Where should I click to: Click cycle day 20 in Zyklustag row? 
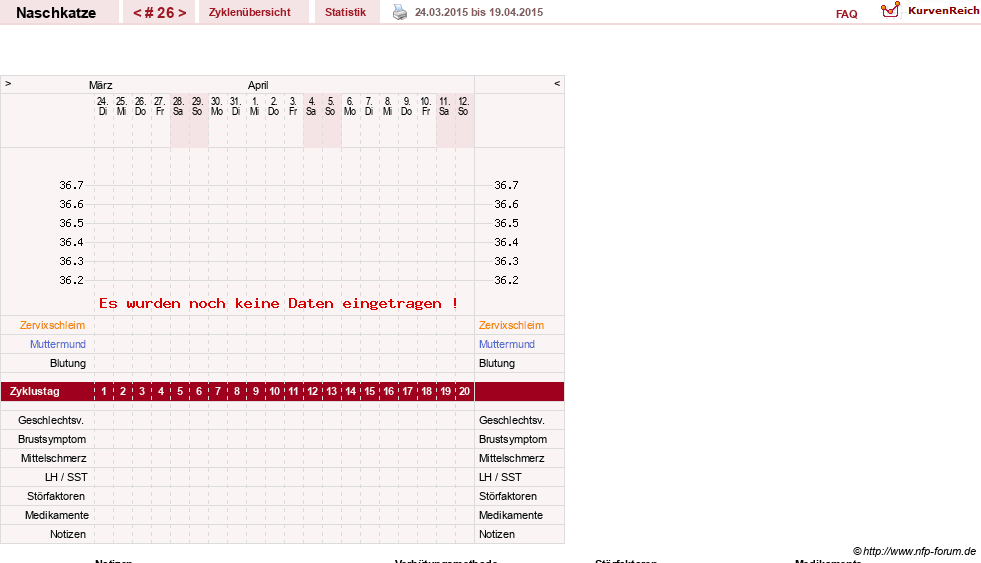(464, 392)
